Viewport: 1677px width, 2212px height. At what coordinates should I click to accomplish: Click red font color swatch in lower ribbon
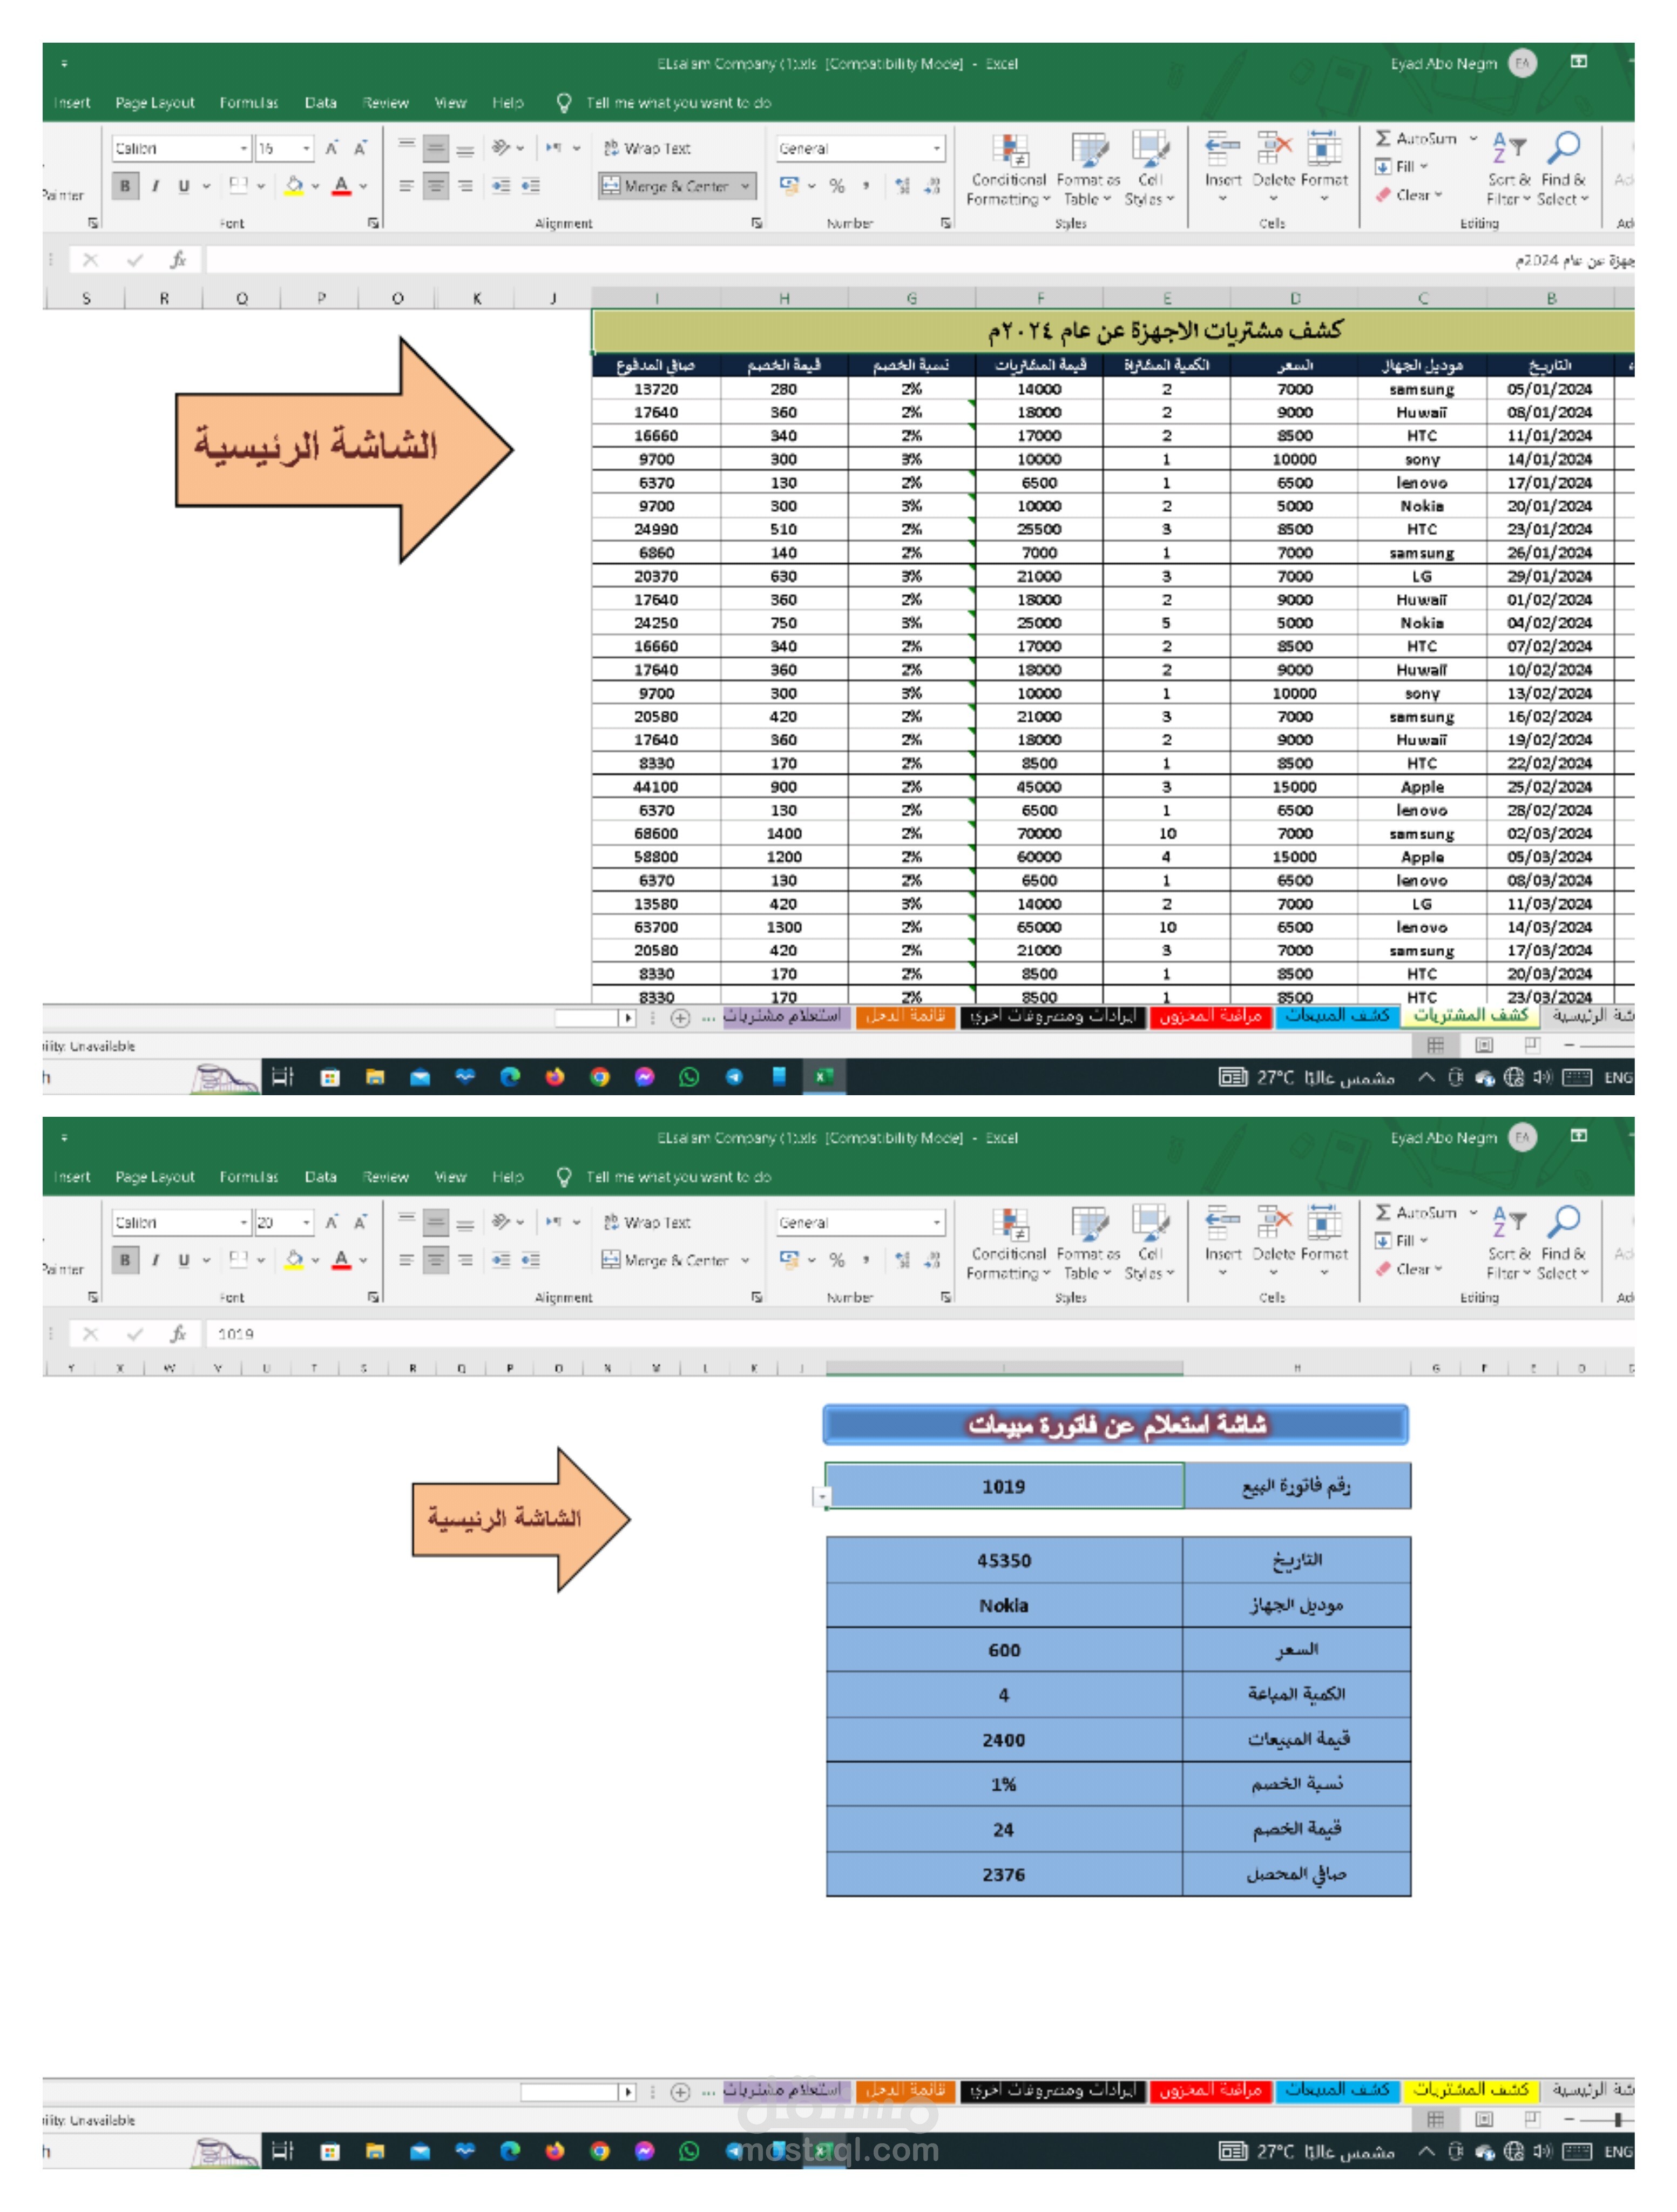pyautogui.click(x=341, y=1260)
